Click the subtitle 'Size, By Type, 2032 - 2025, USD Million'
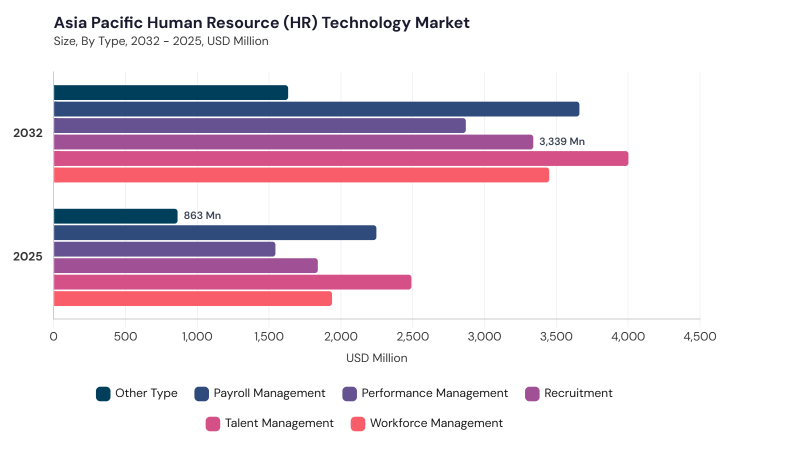 coord(161,41)
